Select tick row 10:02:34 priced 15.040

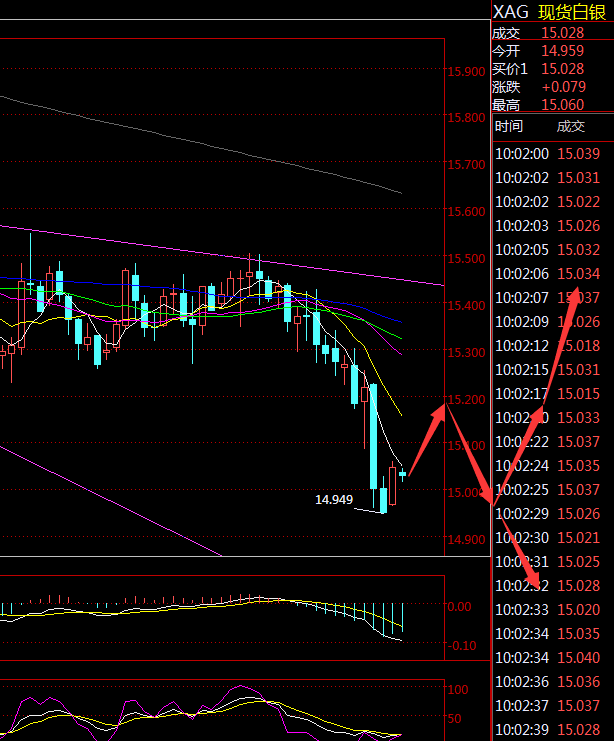point(547,658)
